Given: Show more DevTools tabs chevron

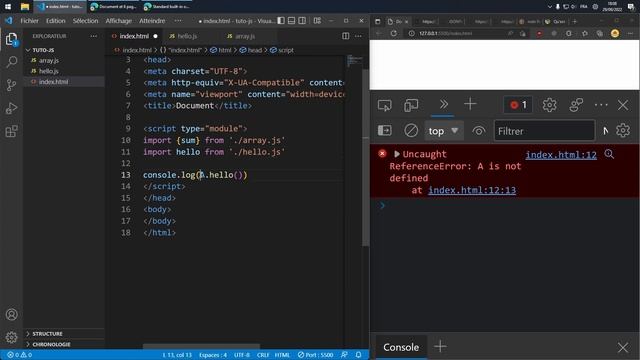Looking at the screenshot, I should pos(443,104).
